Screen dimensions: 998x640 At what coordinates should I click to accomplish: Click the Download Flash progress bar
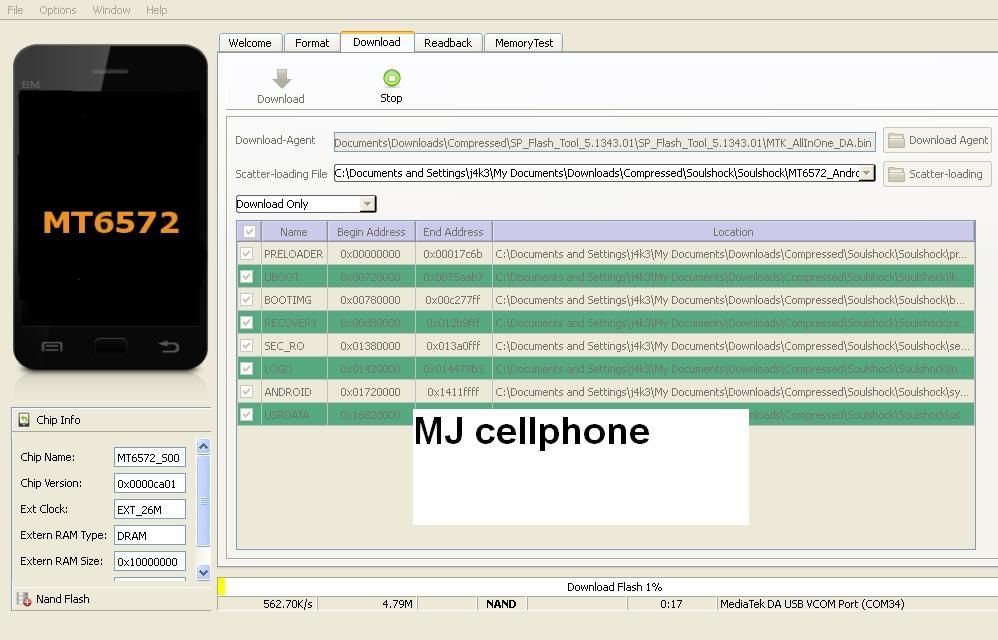point(614,587)
